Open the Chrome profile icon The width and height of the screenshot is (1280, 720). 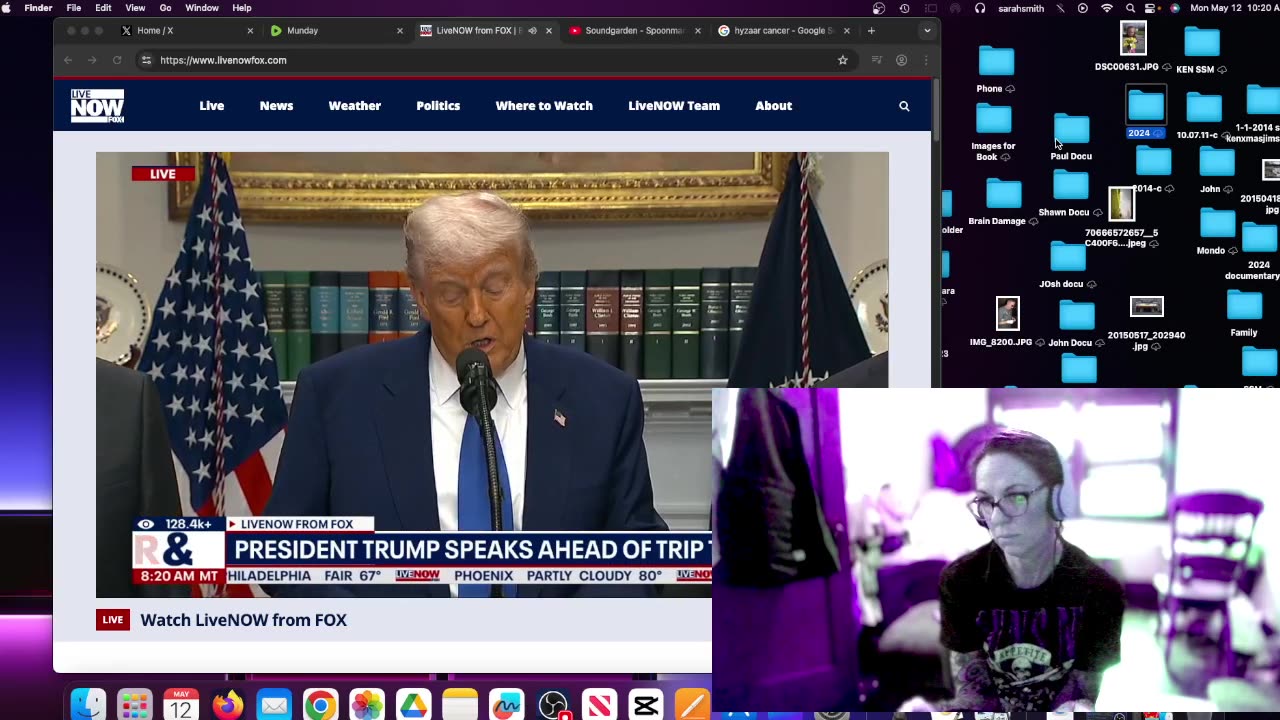[x=901, y=60]
